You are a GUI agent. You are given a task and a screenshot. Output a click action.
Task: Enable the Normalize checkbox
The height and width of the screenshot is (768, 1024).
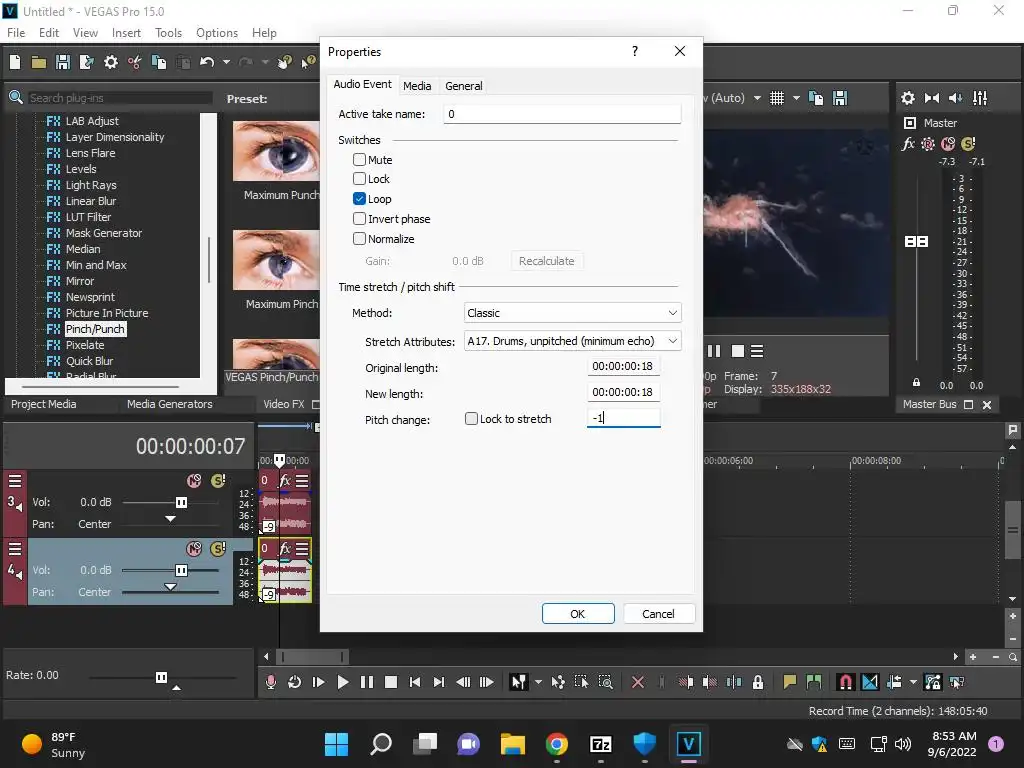[359, 238]
